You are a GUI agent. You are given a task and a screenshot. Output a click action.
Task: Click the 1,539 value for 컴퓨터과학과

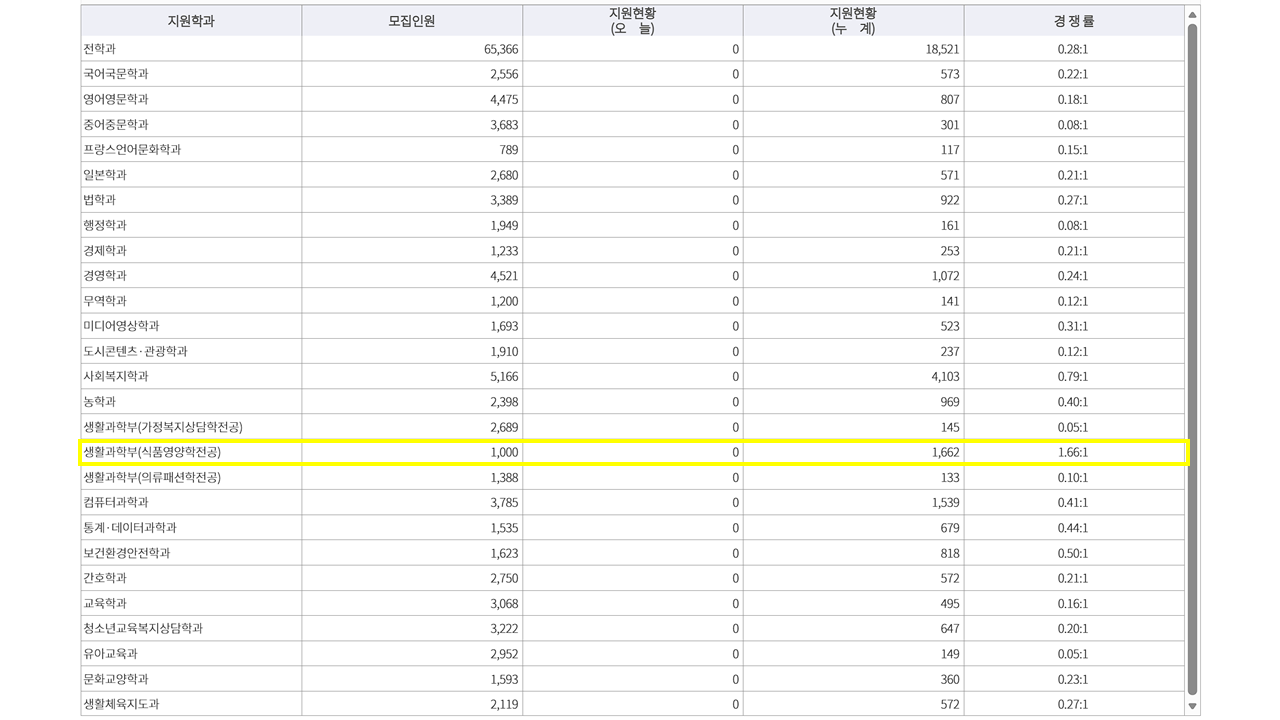click(x=946, y=503)
